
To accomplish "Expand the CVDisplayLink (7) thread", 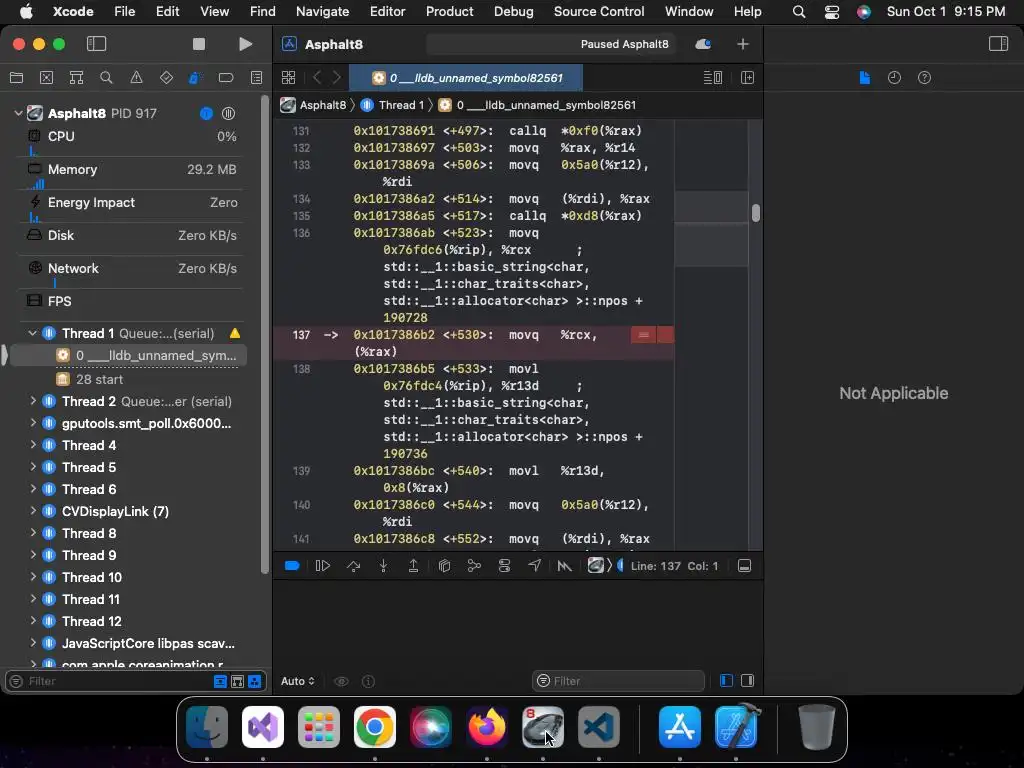I will pyautogui.click(x=33, y=511).
